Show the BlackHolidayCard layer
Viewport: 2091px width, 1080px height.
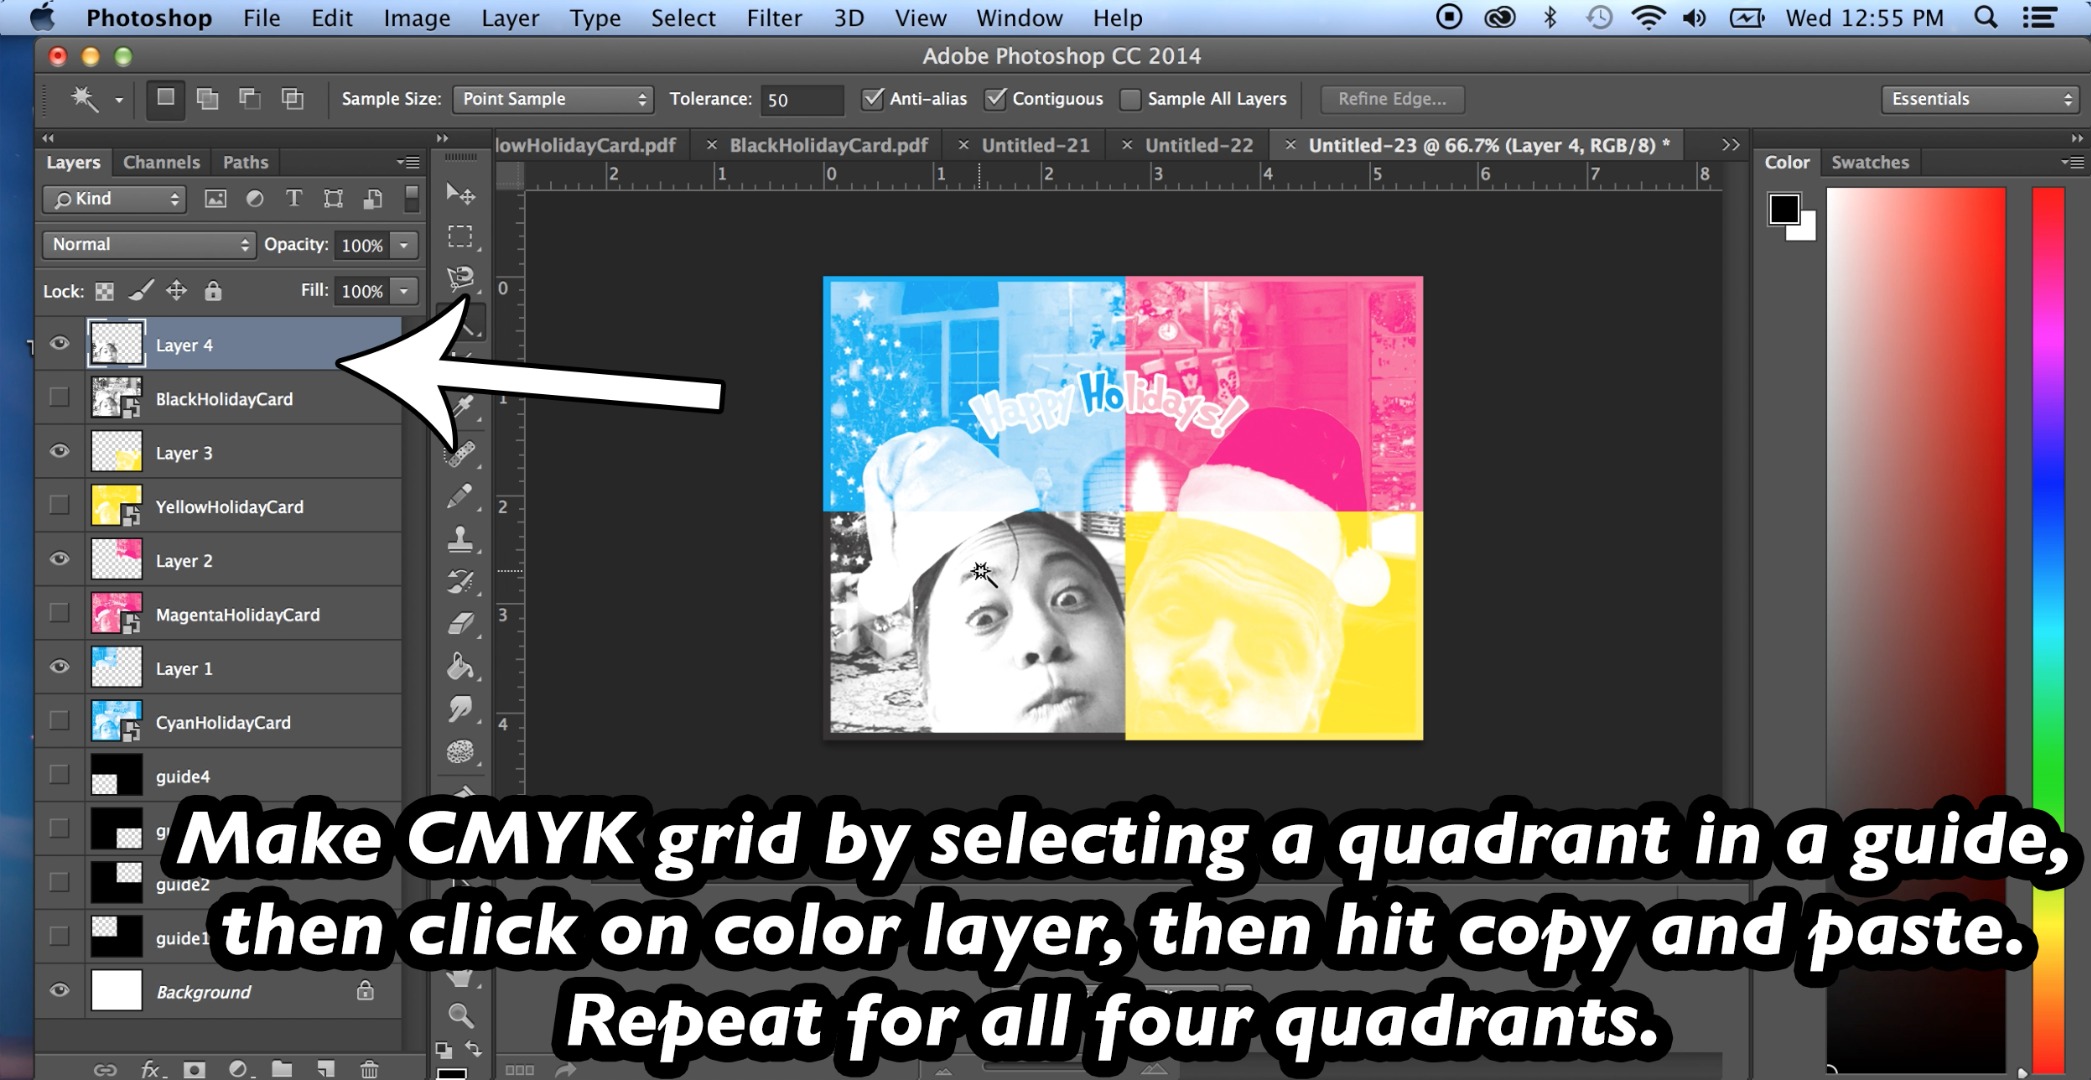coord(60,398)
